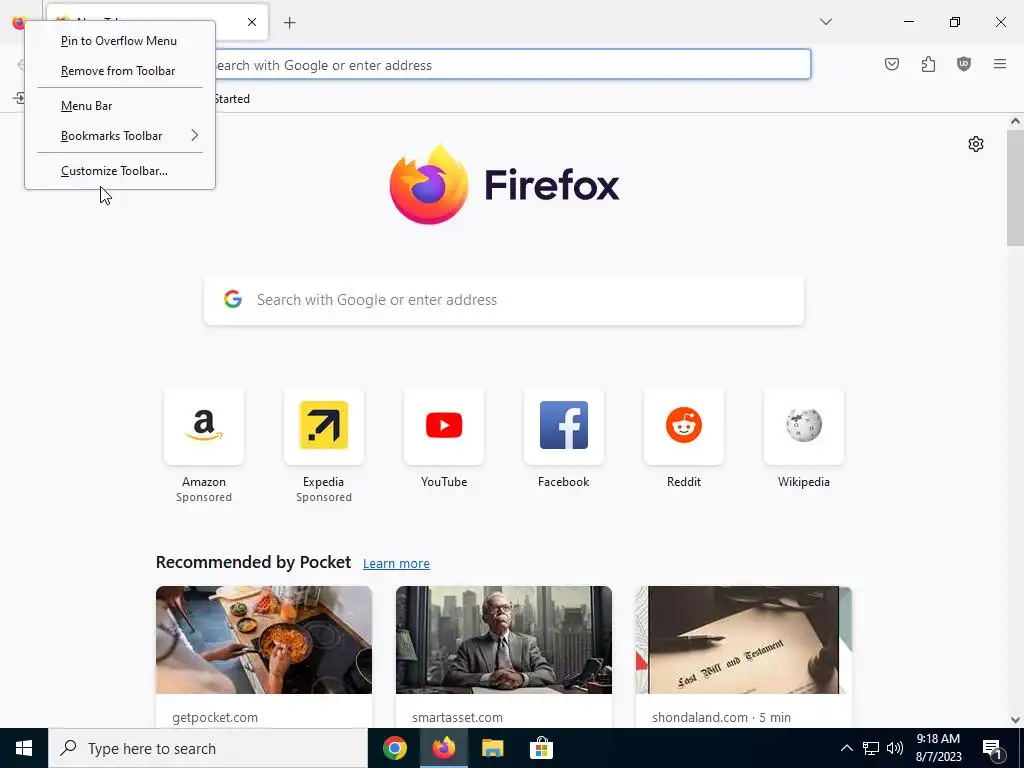Click the network status tray icon
This screenshot has height=768, width=1024.
click(x=871, y=748)
